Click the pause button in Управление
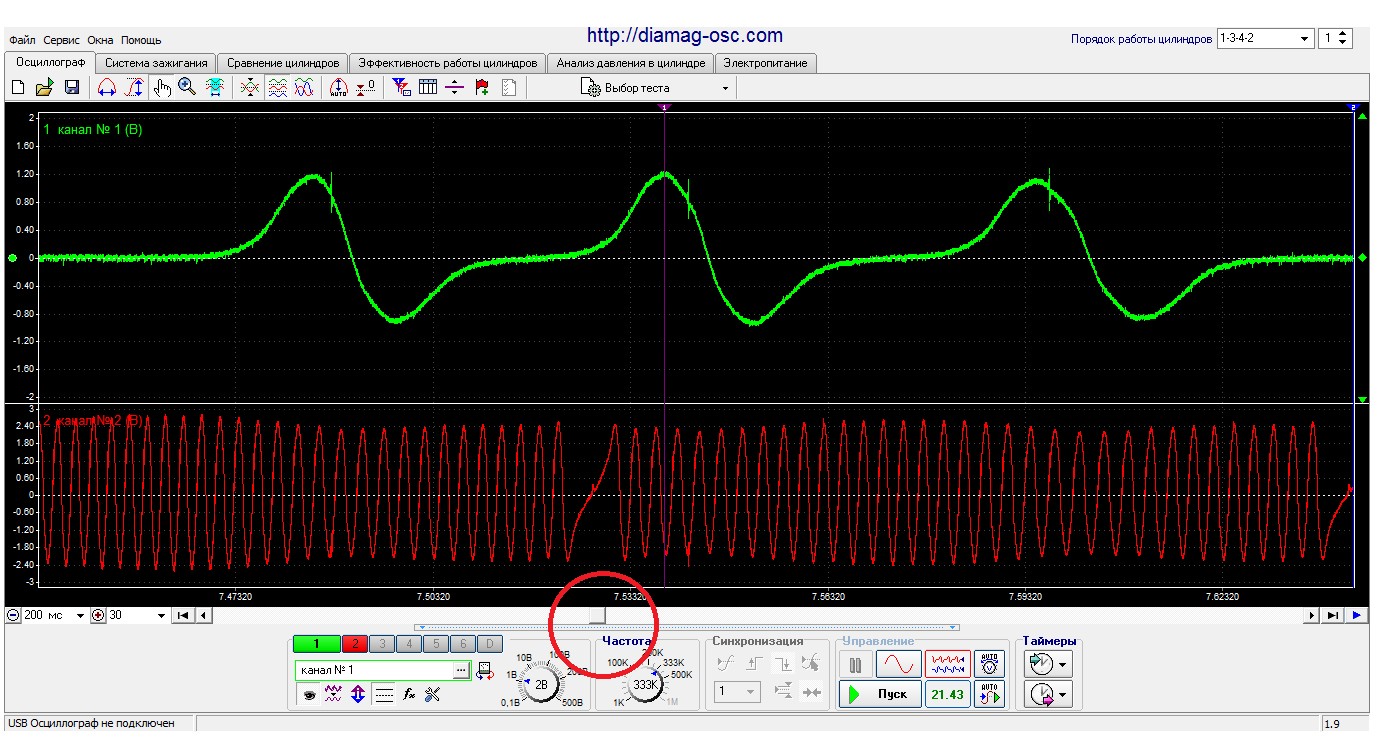This screenshot has height=736, width=1374. (x=855, y=664)
